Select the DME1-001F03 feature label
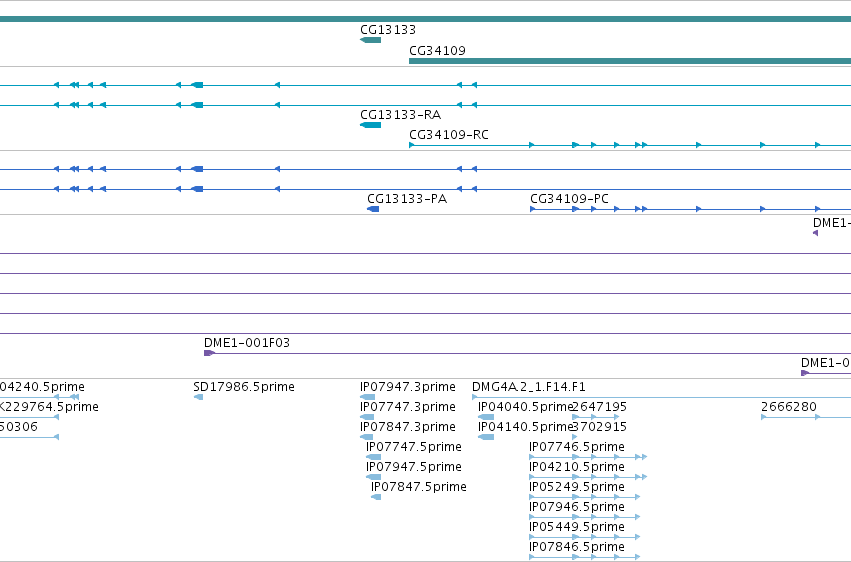The image size is (851, 562). click(246, 343)
